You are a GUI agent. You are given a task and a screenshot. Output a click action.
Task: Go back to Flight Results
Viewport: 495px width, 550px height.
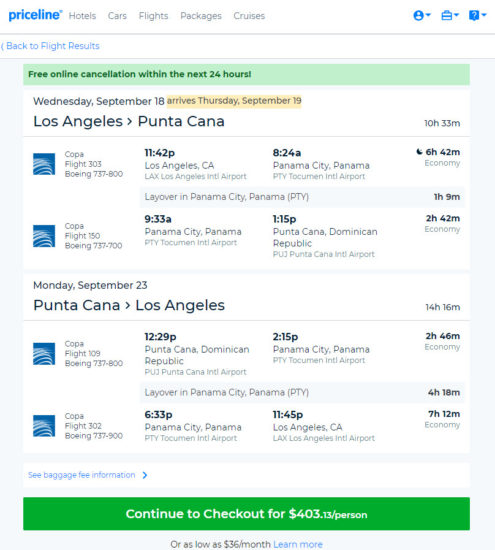(x=50, y=46)
